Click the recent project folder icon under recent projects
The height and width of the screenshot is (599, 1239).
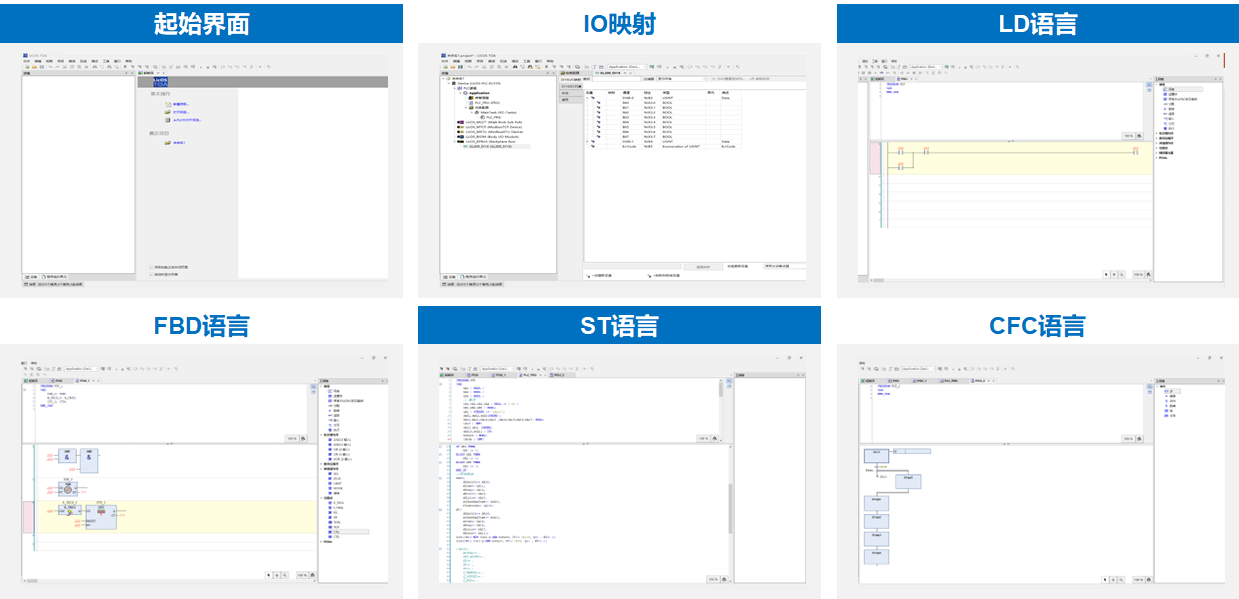tap(168, 143)
